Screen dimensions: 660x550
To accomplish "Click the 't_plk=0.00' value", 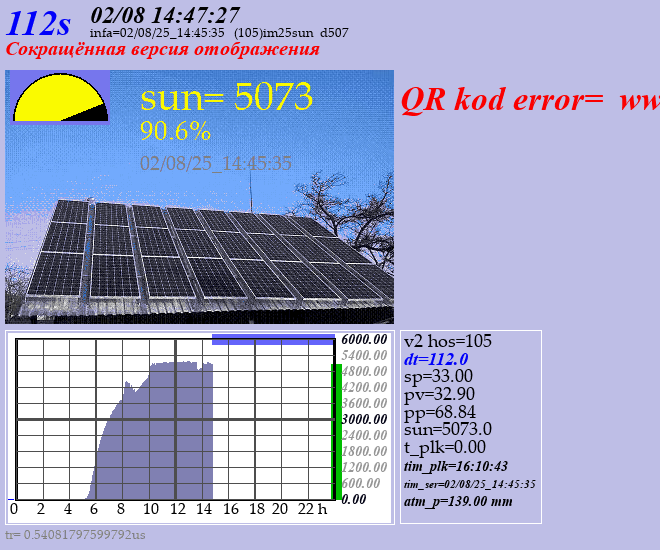I will (445, 447).
